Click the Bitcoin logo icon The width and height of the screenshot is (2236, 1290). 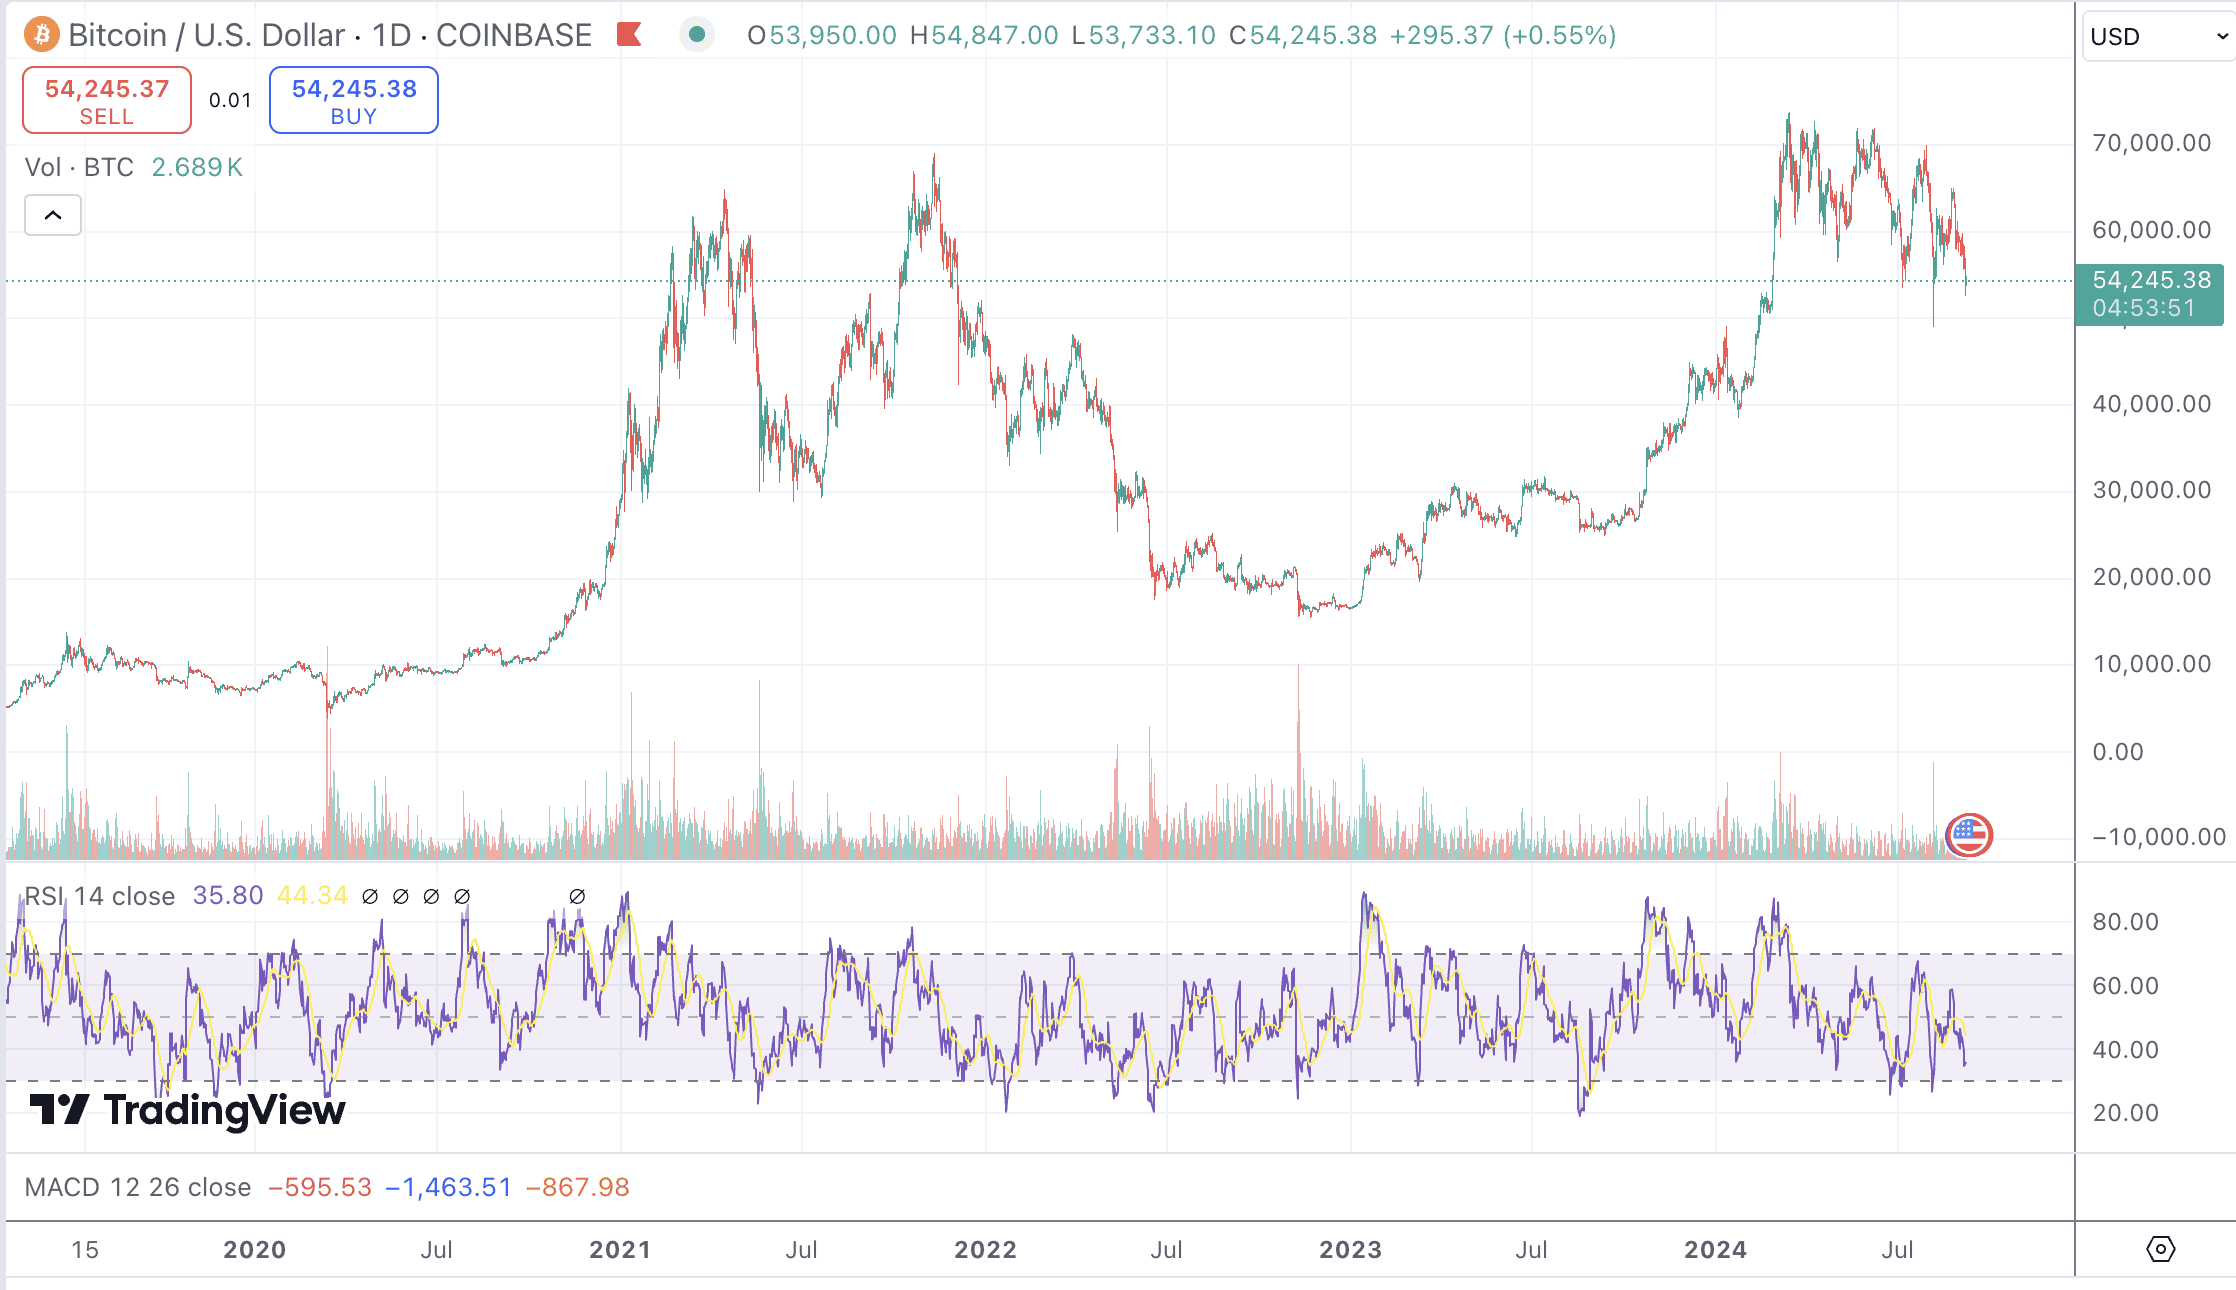point(41,35)
